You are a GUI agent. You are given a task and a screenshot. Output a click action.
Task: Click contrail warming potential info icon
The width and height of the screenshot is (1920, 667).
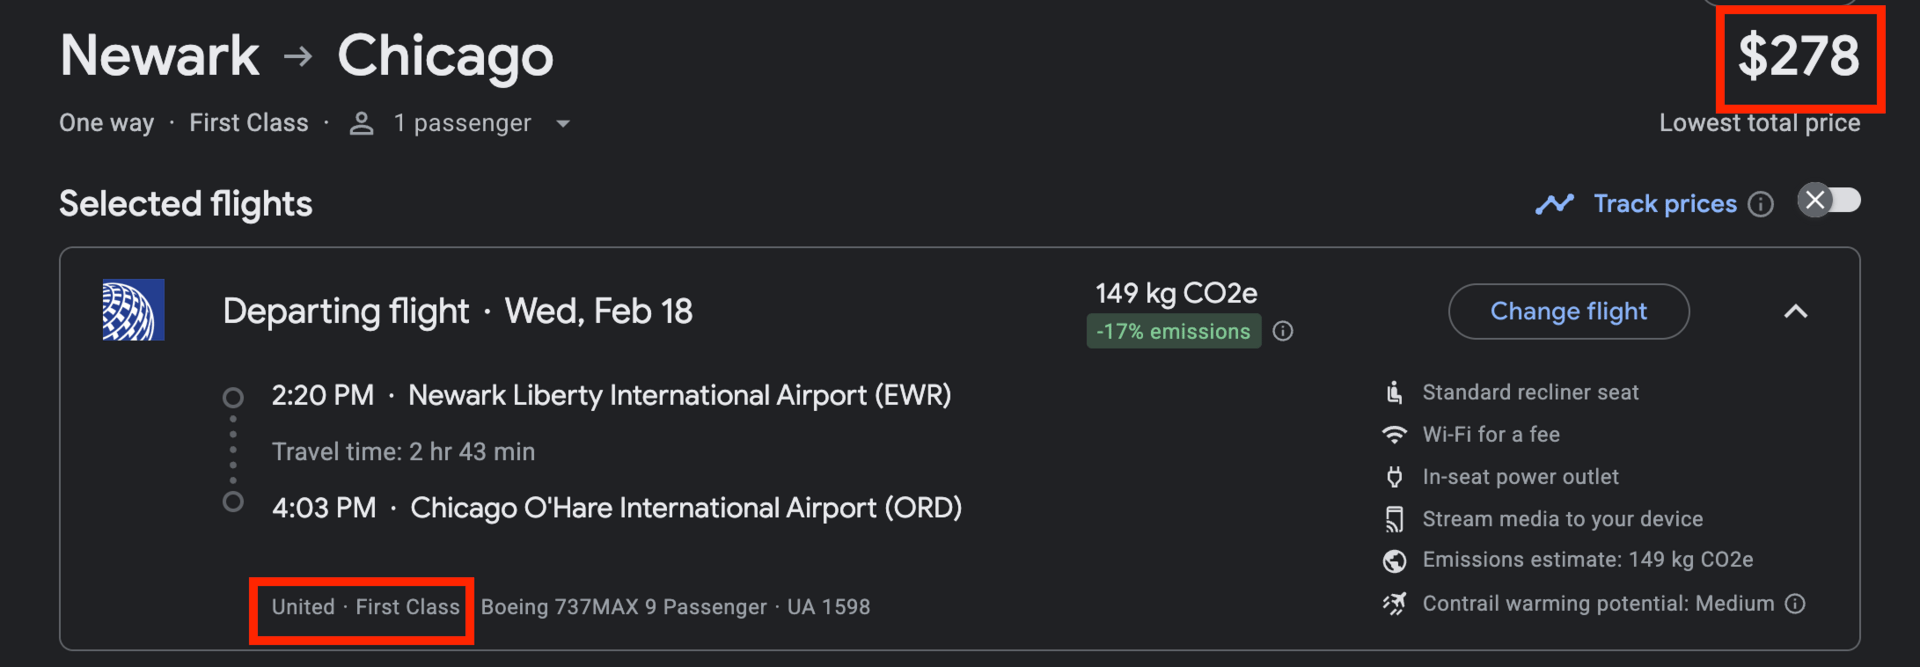(x=1795, y=603)
